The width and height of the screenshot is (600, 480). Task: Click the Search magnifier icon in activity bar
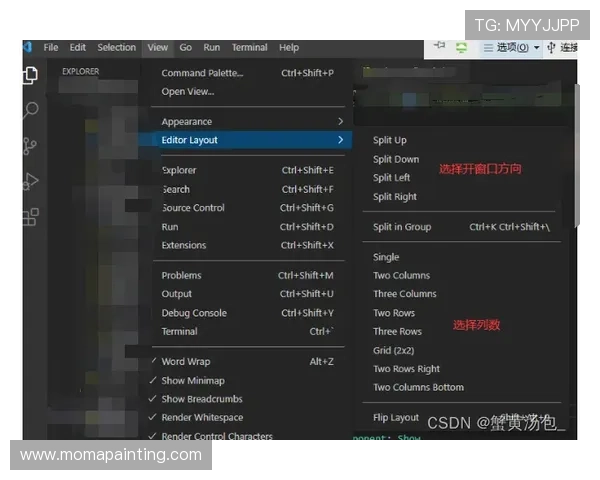coord(30,110)
